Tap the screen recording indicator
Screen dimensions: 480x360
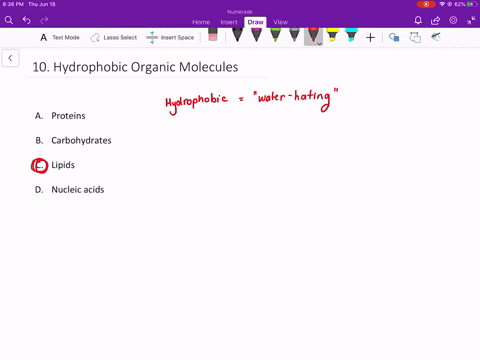pos(426,4)
